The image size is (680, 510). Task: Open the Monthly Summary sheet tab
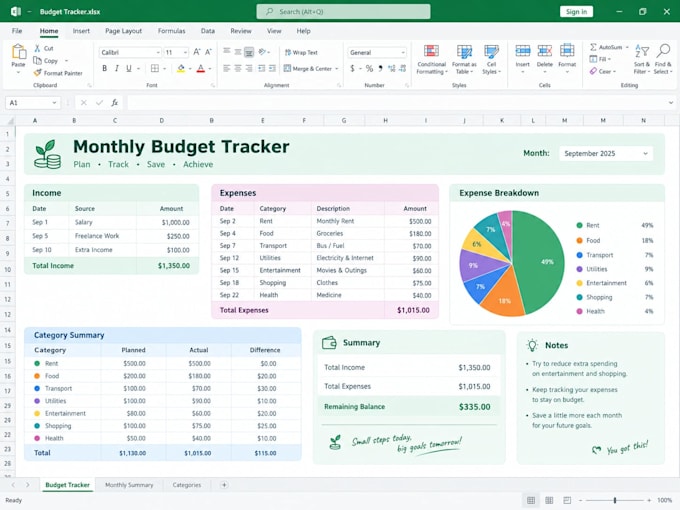[129, 485]
